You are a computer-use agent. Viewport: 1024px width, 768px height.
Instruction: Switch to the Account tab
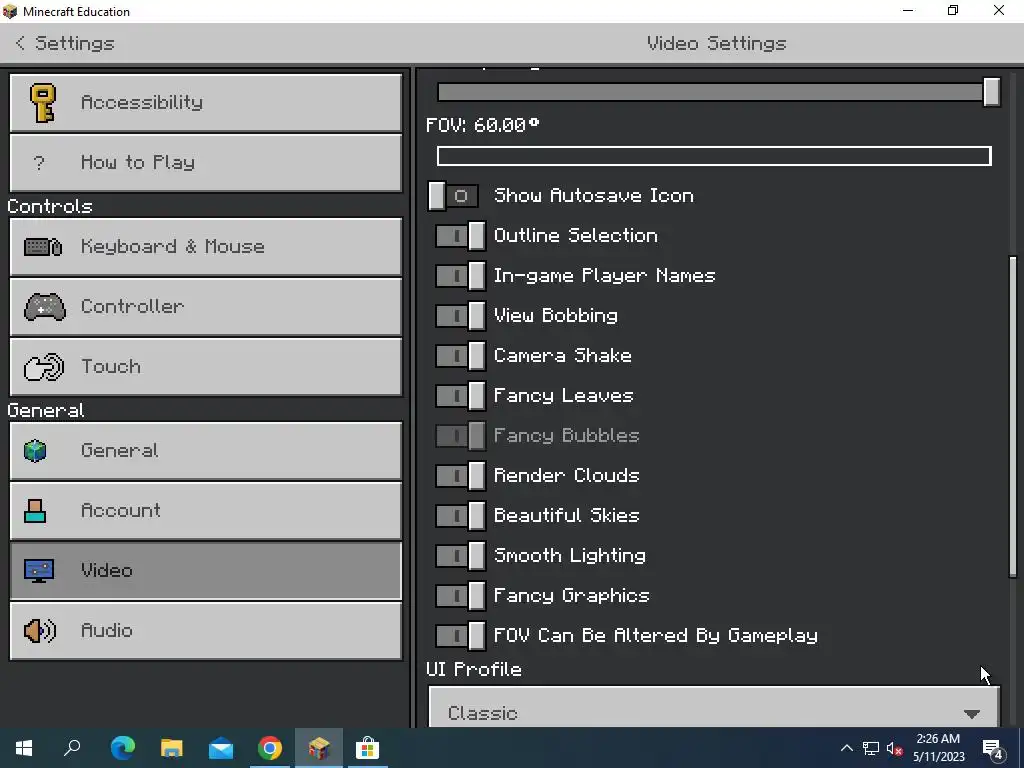coord(206,511)
